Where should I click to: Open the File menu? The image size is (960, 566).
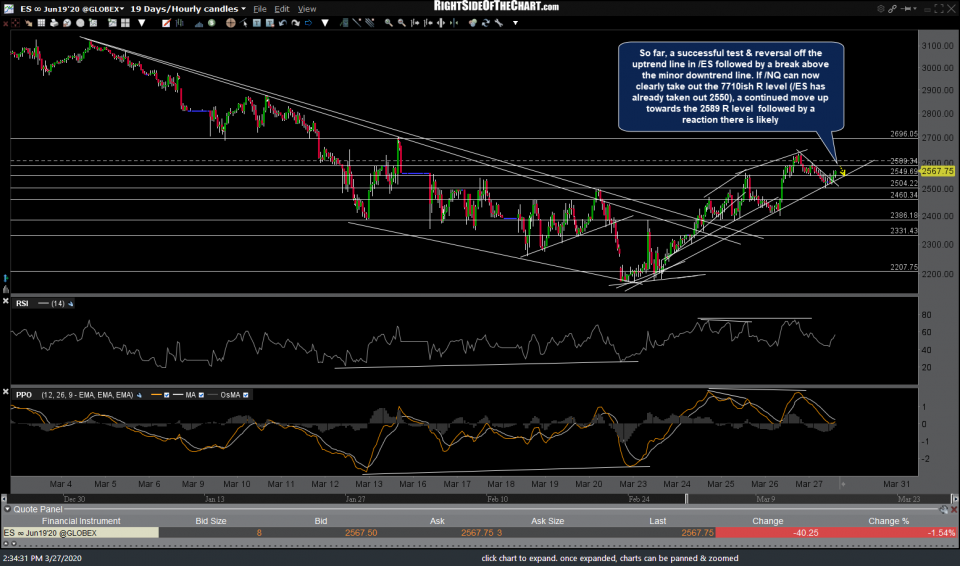[x=260, y=9]
